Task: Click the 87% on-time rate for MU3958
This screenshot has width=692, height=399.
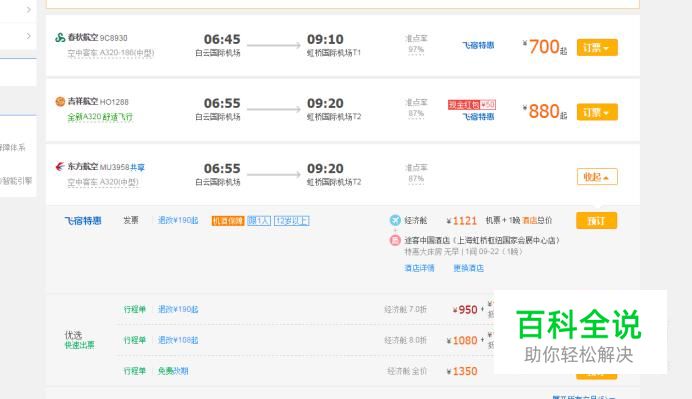Action: point(416,179)
